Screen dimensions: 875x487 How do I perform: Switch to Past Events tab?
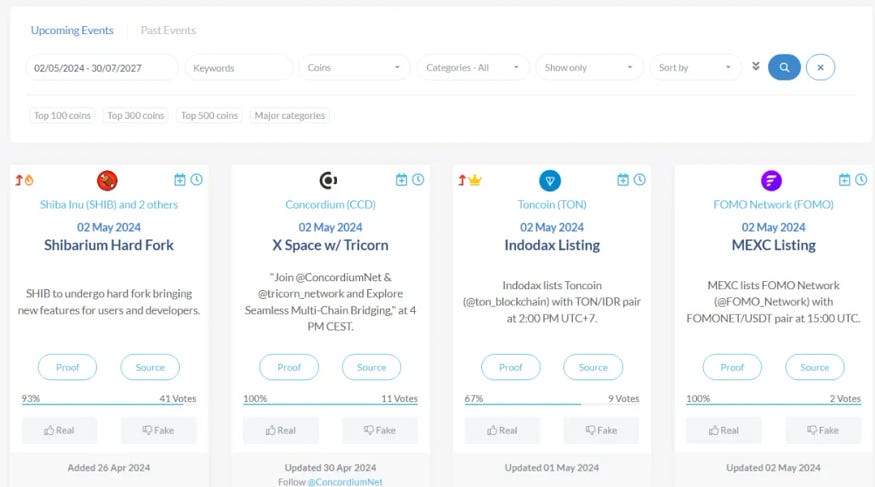pyautogui.click(x=168, y=30)
